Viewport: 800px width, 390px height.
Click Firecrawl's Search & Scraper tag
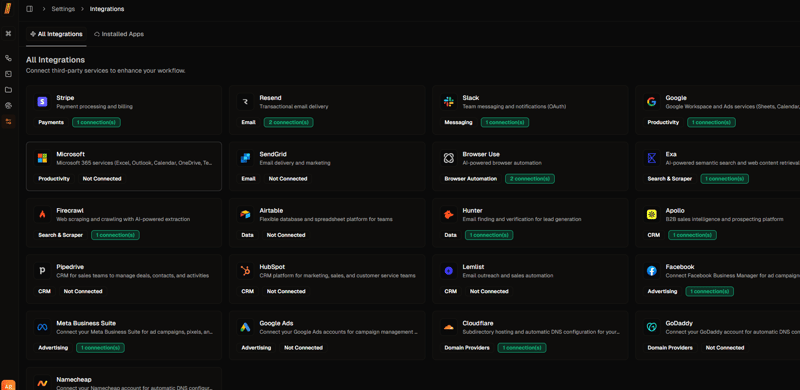[60, 235]
